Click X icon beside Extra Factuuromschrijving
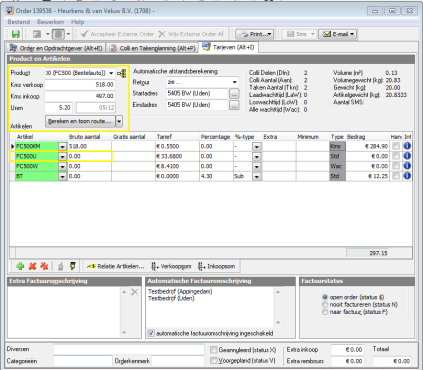Screen dimensions: 423x370 click(x=135, y=292)
